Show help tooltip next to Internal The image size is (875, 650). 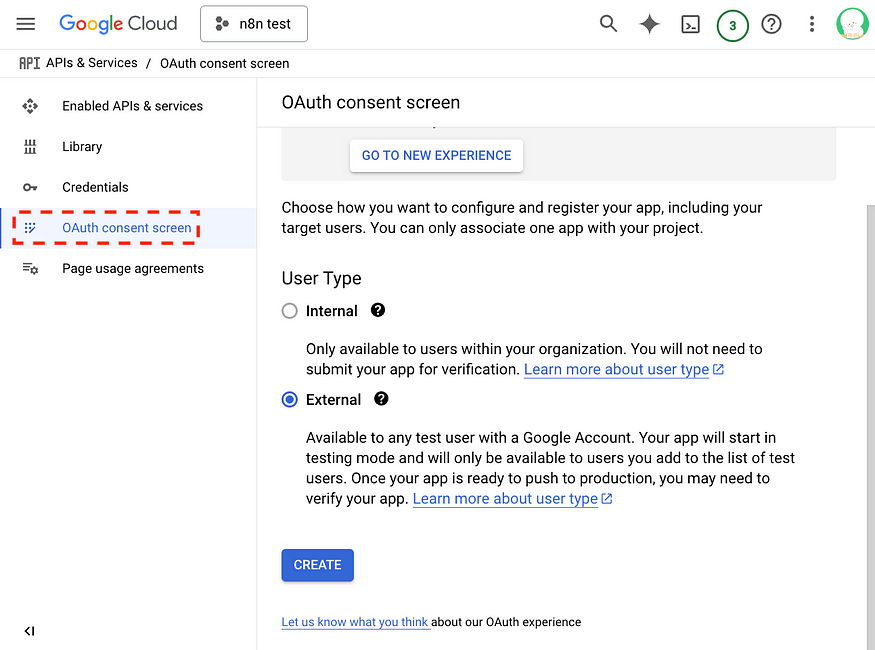(378, 310)
